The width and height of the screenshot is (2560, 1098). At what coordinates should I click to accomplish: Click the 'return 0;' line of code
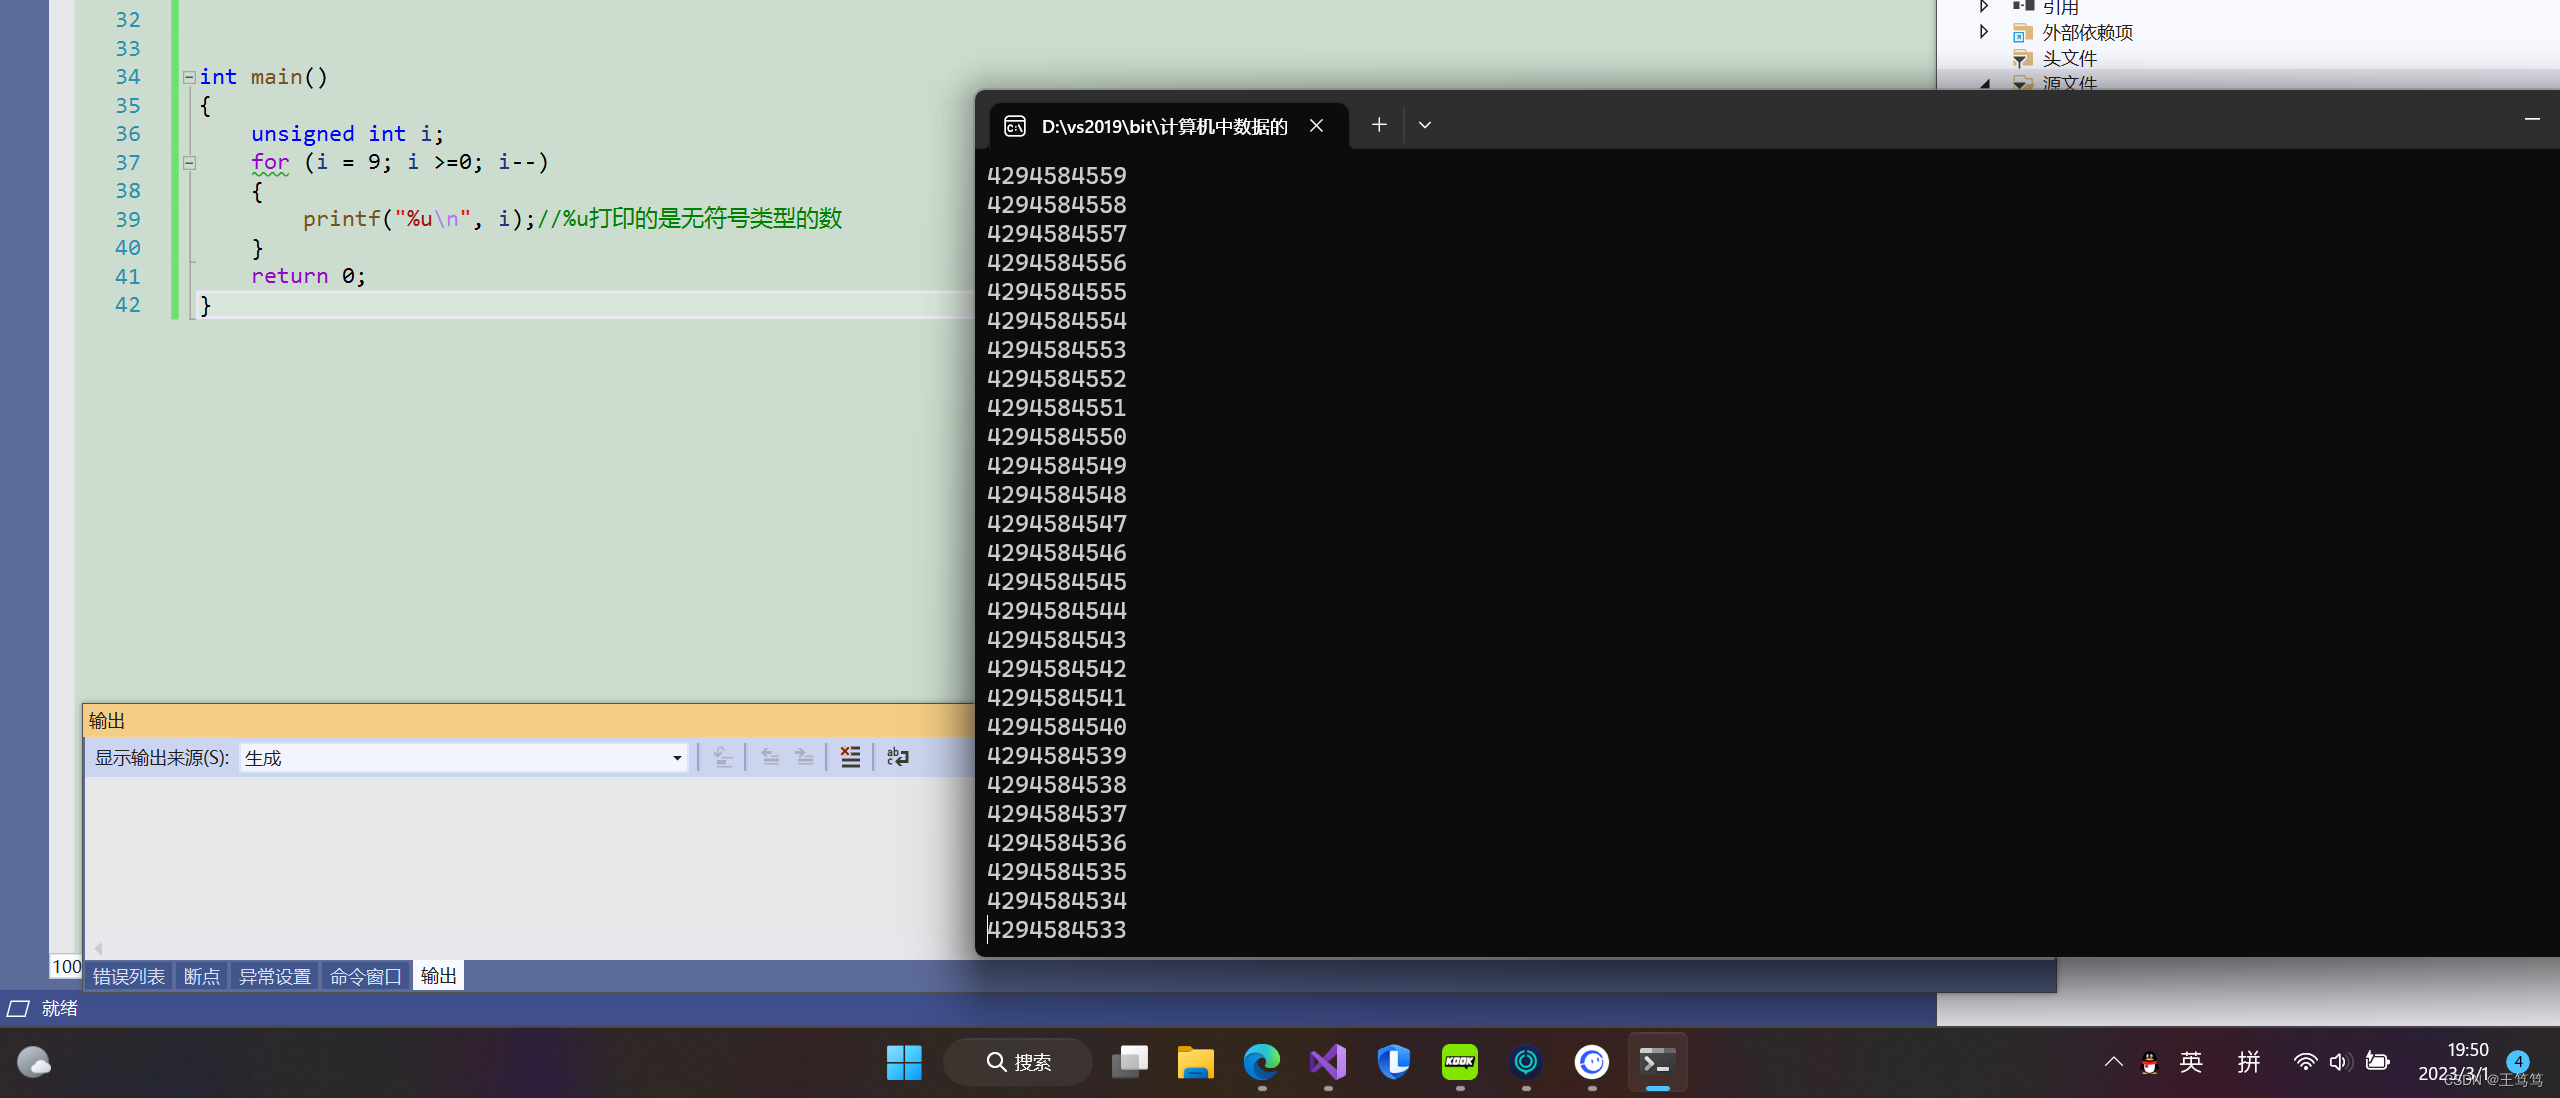pos(308,276)
